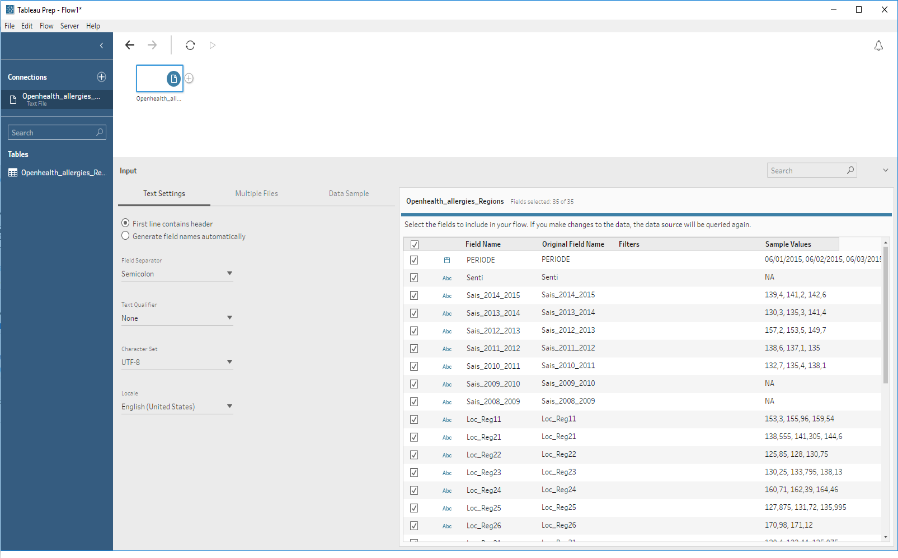Click the redo forward arrow
The width and height of the screenshot is (898, 558).
click(152, 45)
